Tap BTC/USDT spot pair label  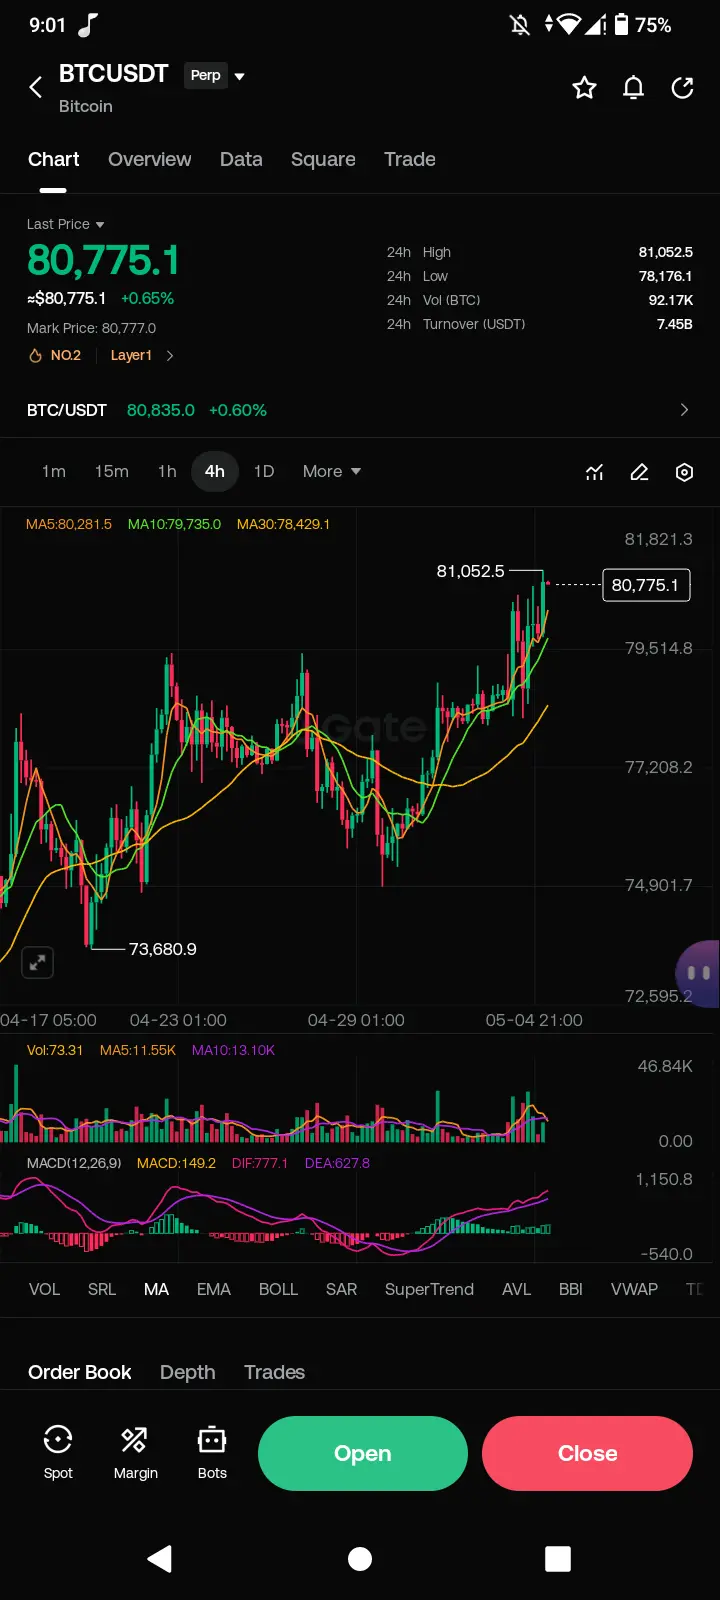pyautogui.click(x=66, y=410)
